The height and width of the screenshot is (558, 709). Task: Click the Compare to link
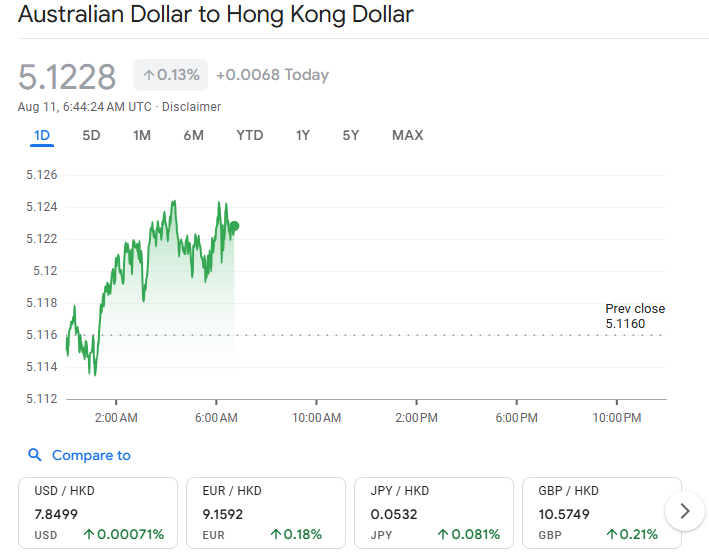point(91,455)
